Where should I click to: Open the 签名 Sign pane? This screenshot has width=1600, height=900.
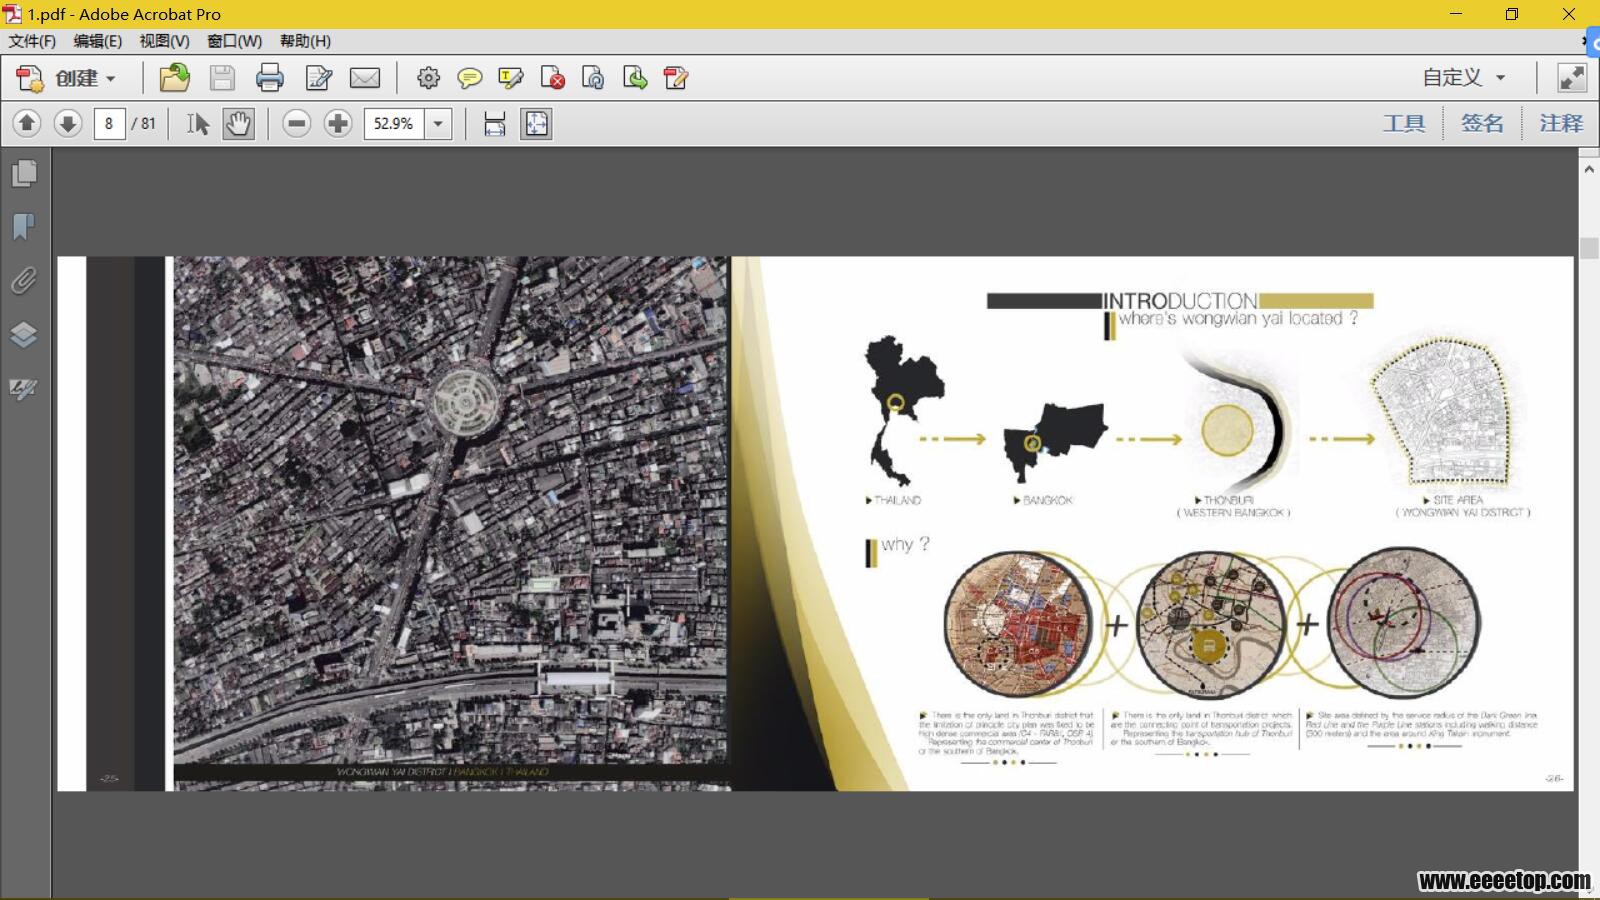coord(1482,123)
